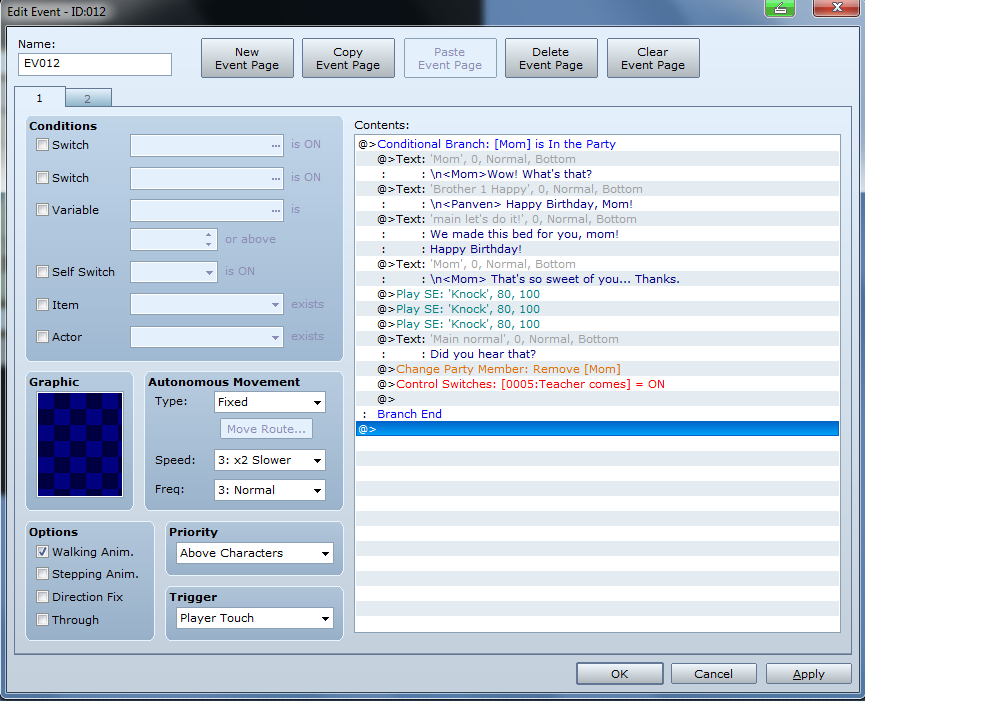Click the blue checkered Graphic preview

tap(80, 444)
